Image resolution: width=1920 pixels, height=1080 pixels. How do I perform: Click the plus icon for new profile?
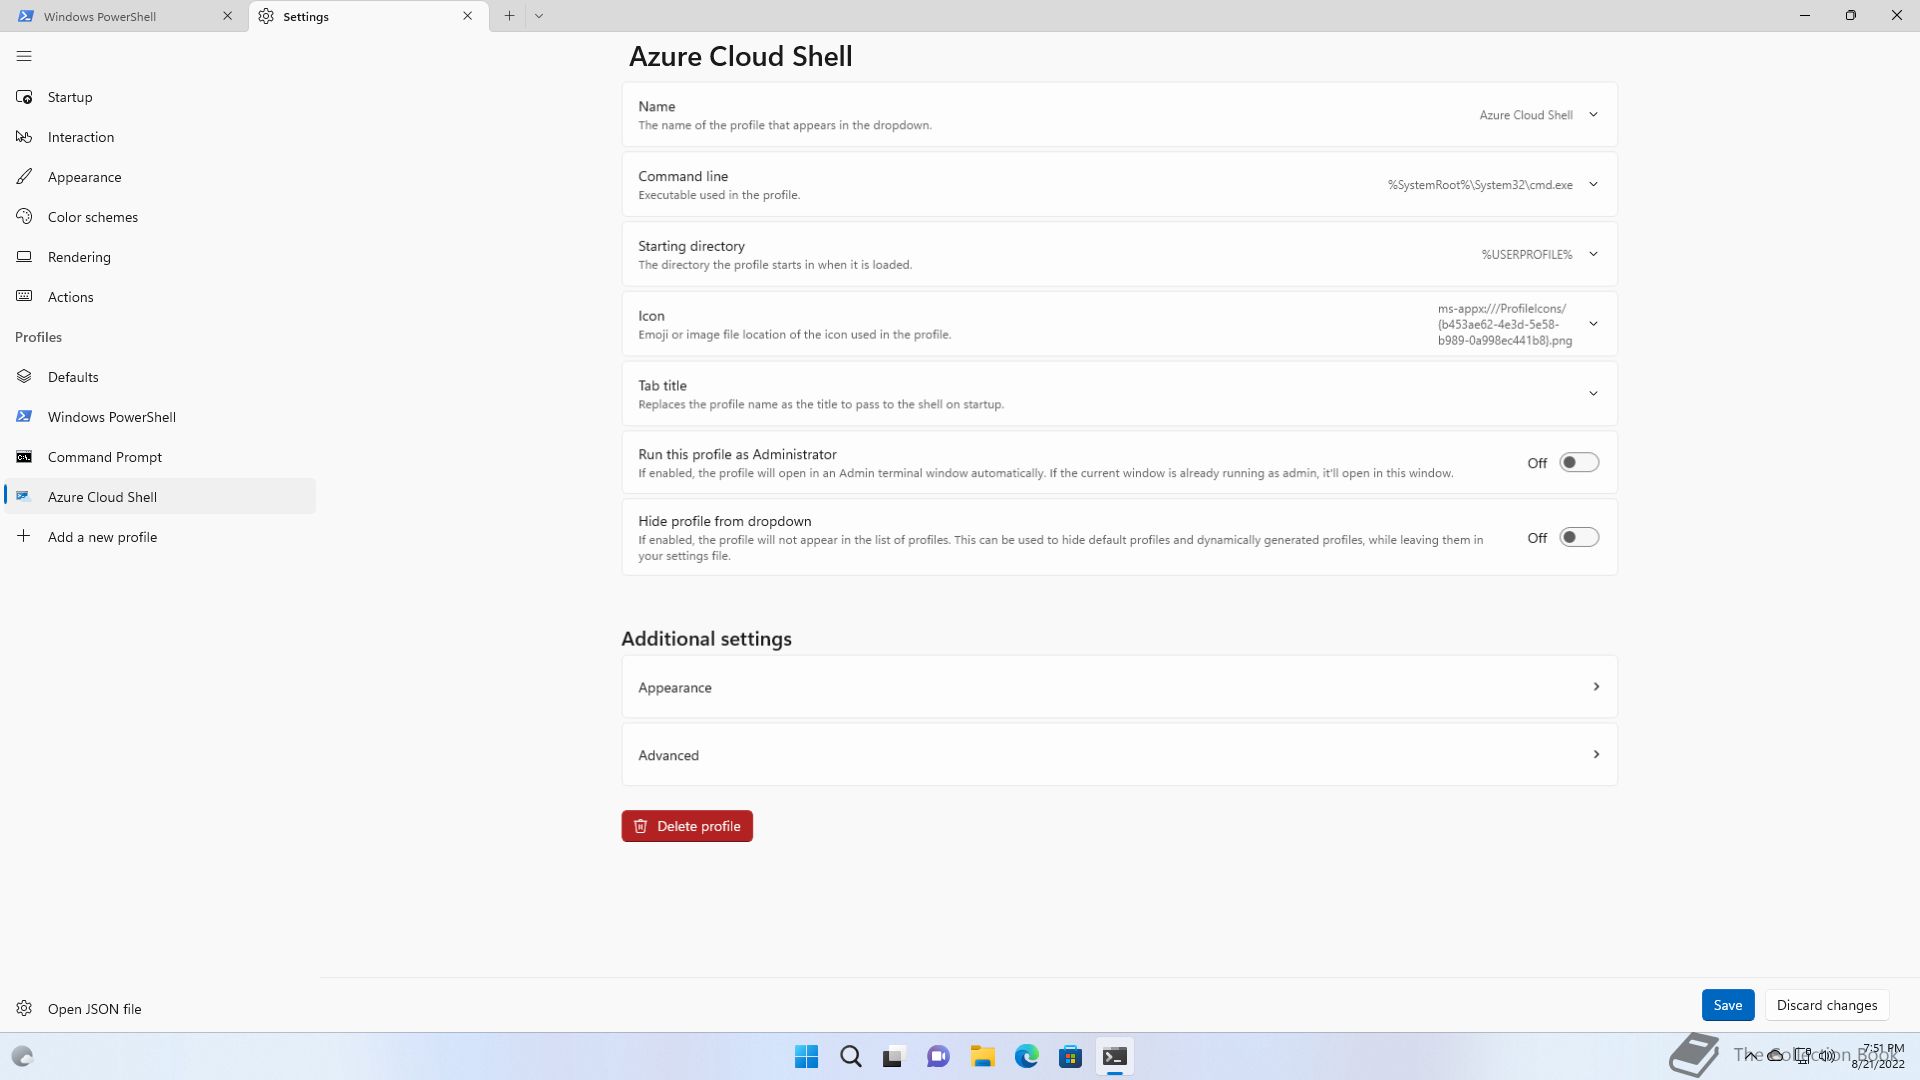pyautogui.click(x=24, y=537)
